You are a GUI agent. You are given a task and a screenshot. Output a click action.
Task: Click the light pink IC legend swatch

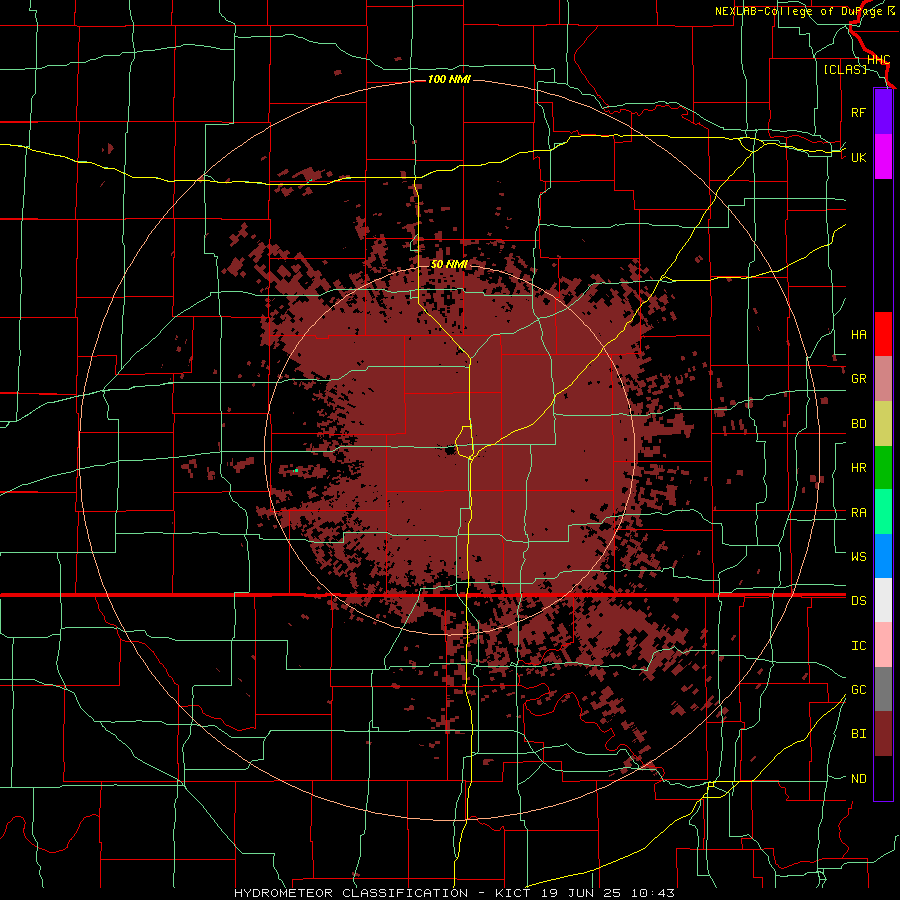pyautogui.click(x=883, y=645)
